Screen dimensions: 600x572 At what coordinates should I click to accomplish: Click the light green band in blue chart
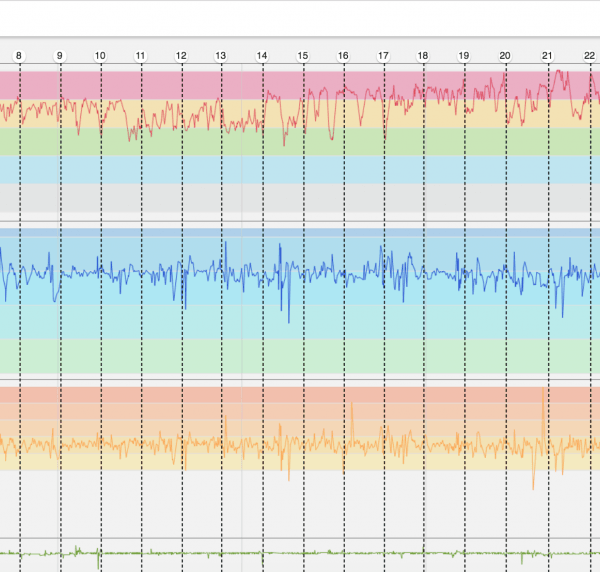pyautogui.click(x=300, y=355)
